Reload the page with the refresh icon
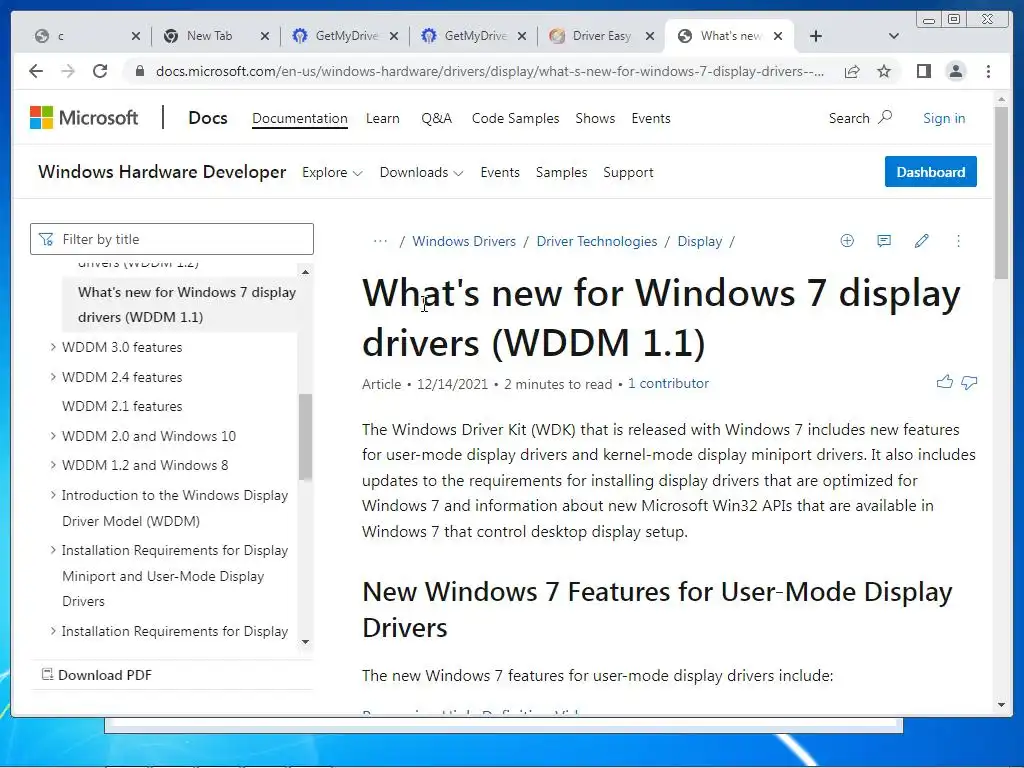 (100, 71)
